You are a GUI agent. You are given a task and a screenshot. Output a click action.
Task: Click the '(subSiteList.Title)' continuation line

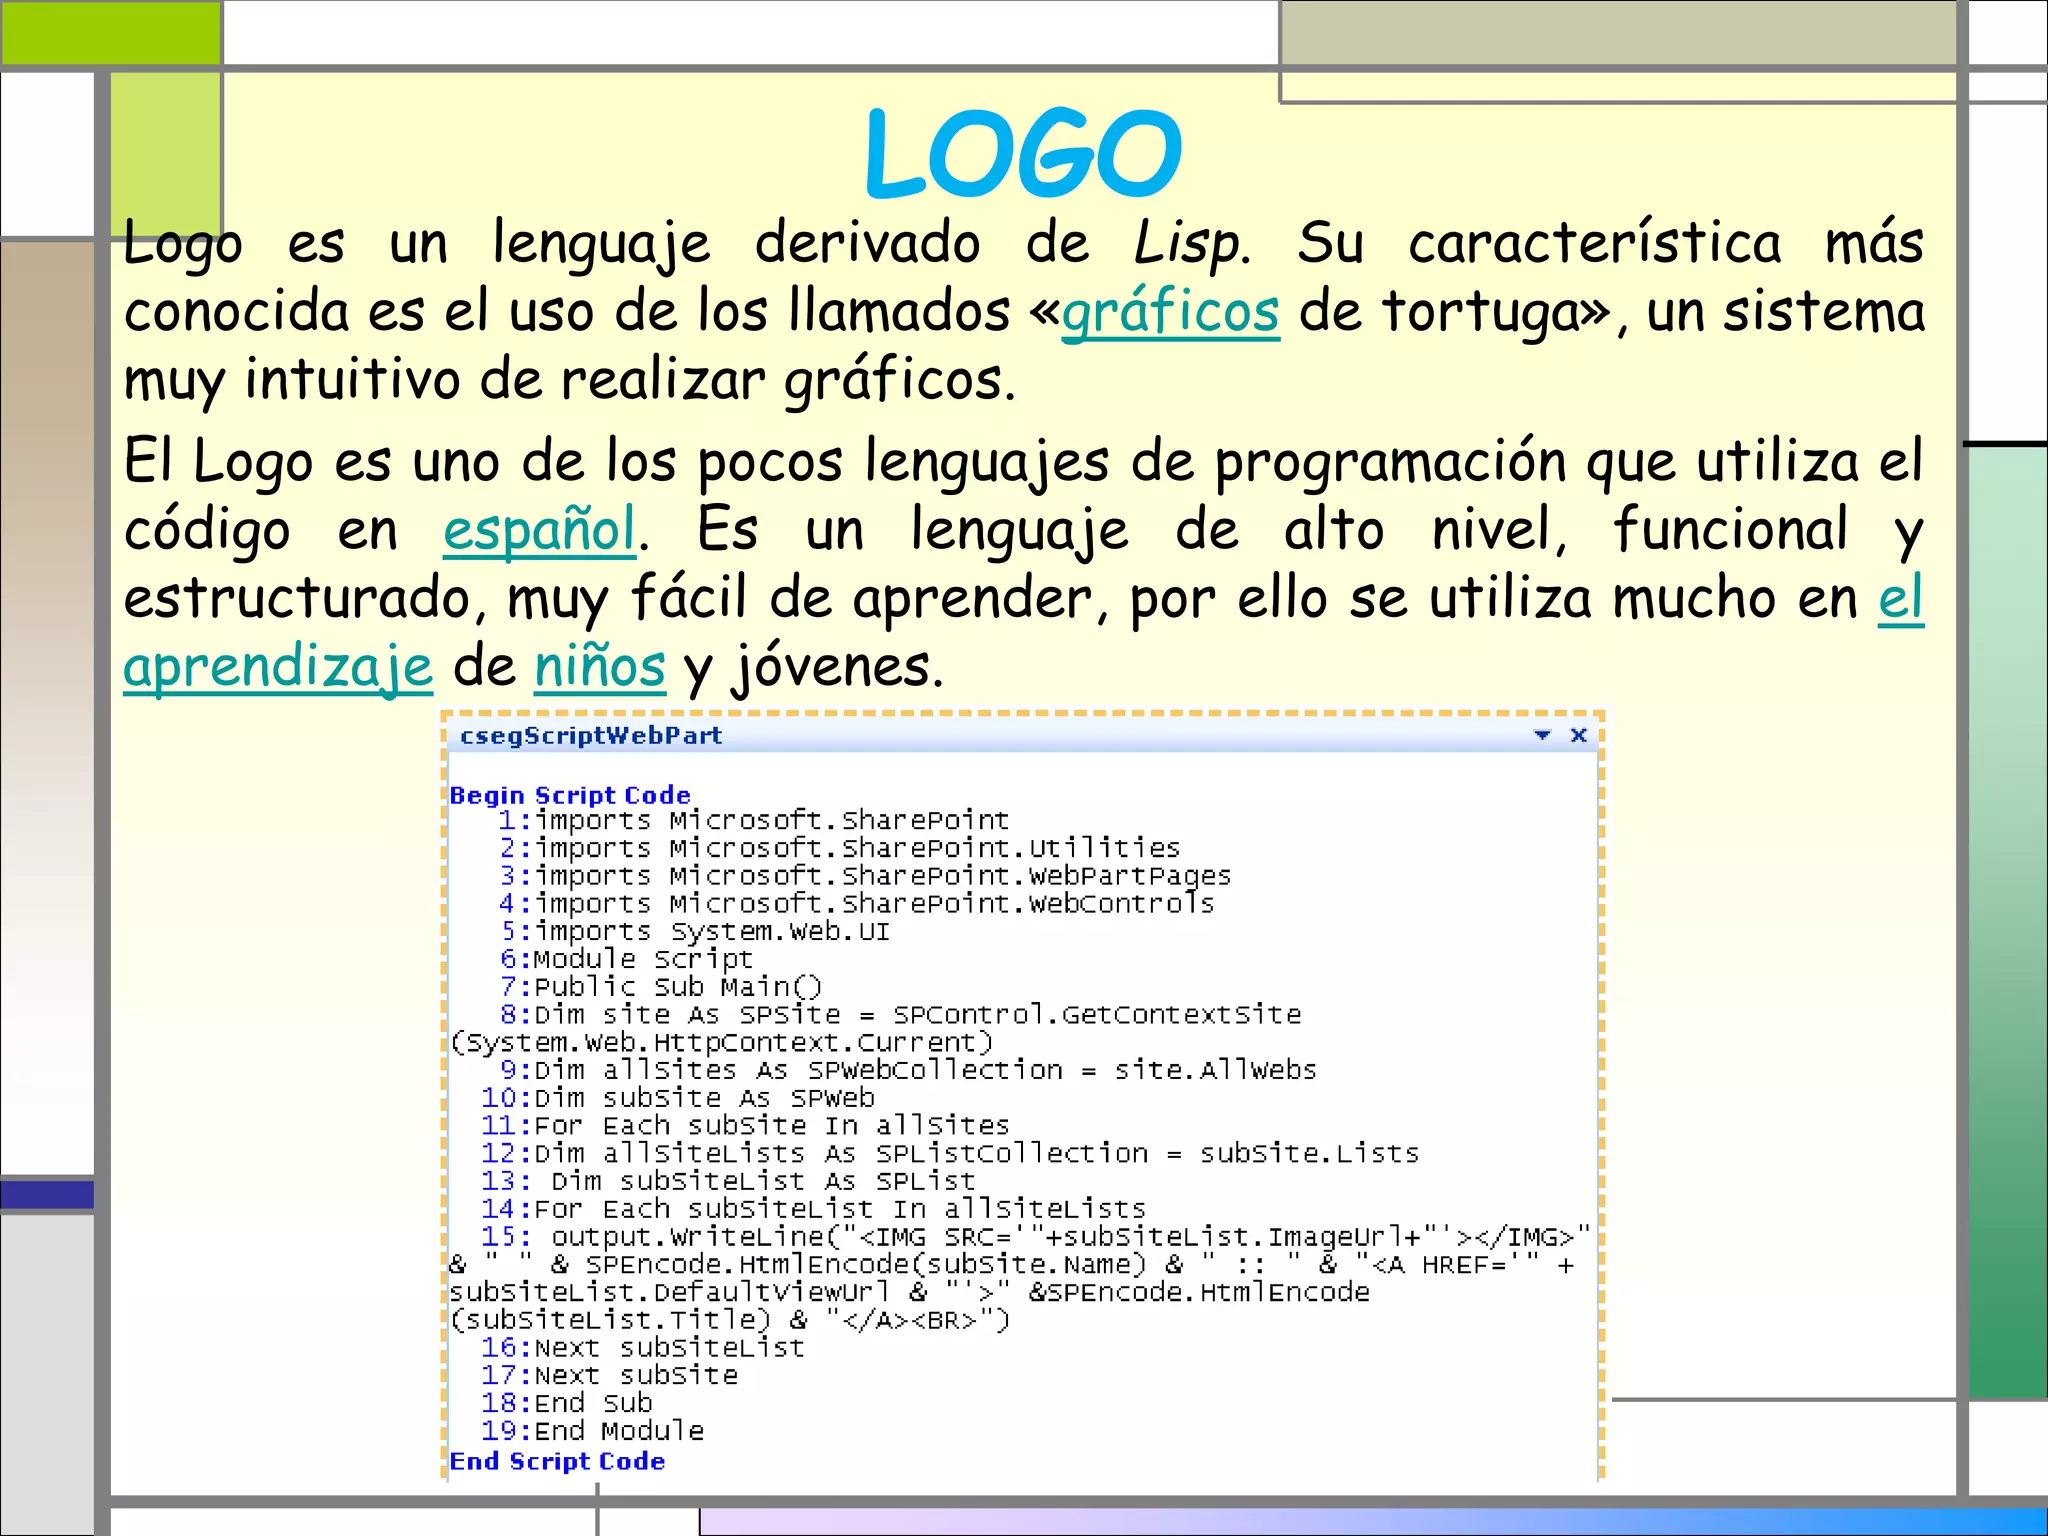tap(730, 1321)
